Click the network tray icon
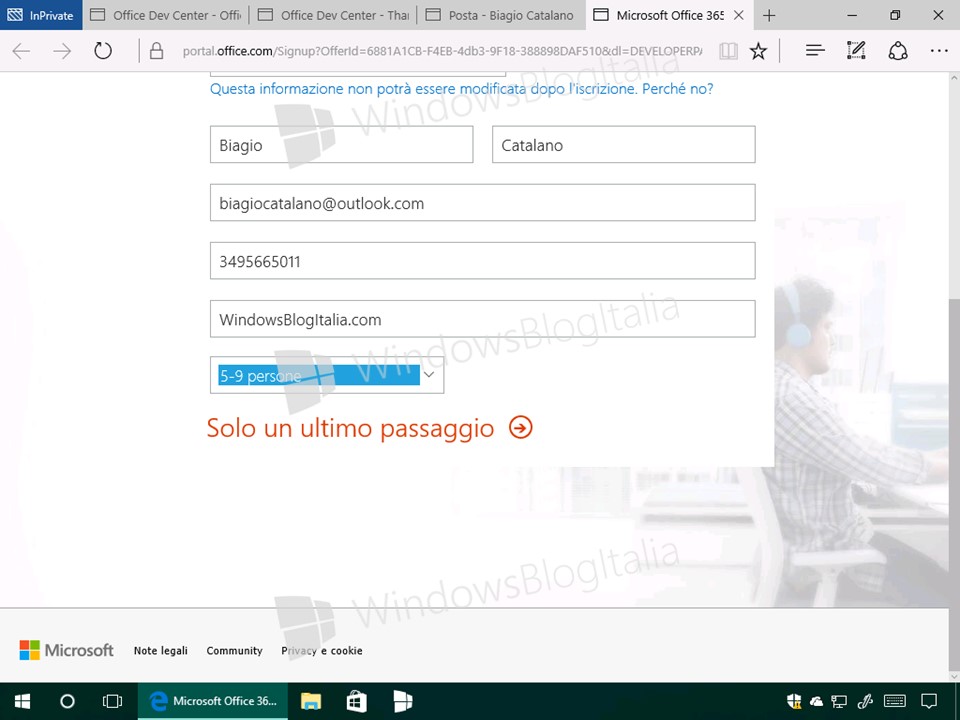Screen dimensions: 960x720 (x=839, y=702)
